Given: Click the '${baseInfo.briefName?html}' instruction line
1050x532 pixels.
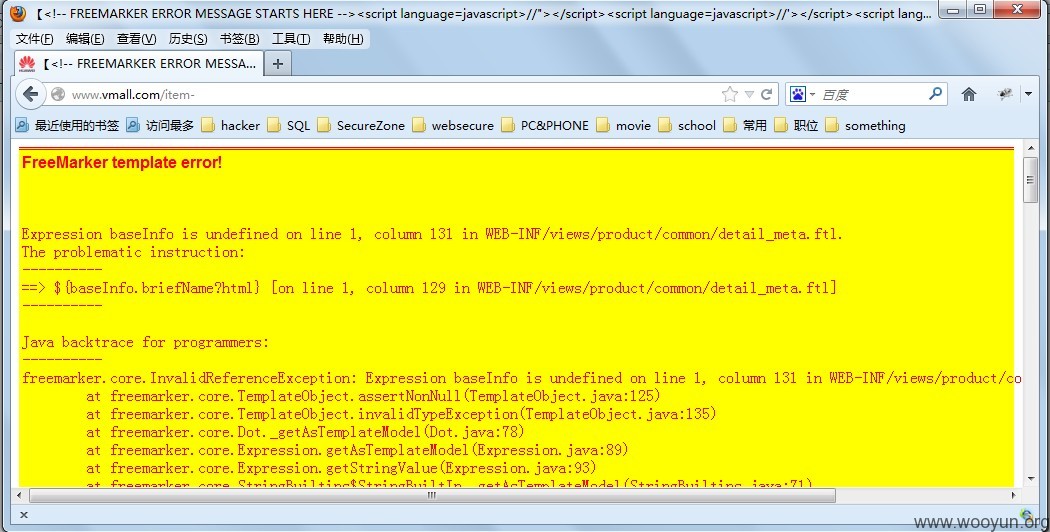Looking at the screenshot, I should 429,288.
